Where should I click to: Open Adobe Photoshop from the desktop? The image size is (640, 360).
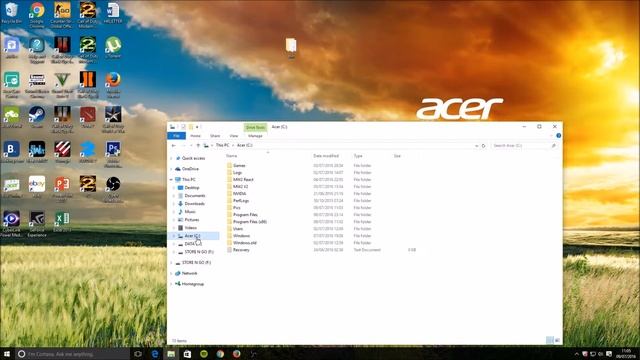(113, 154)
